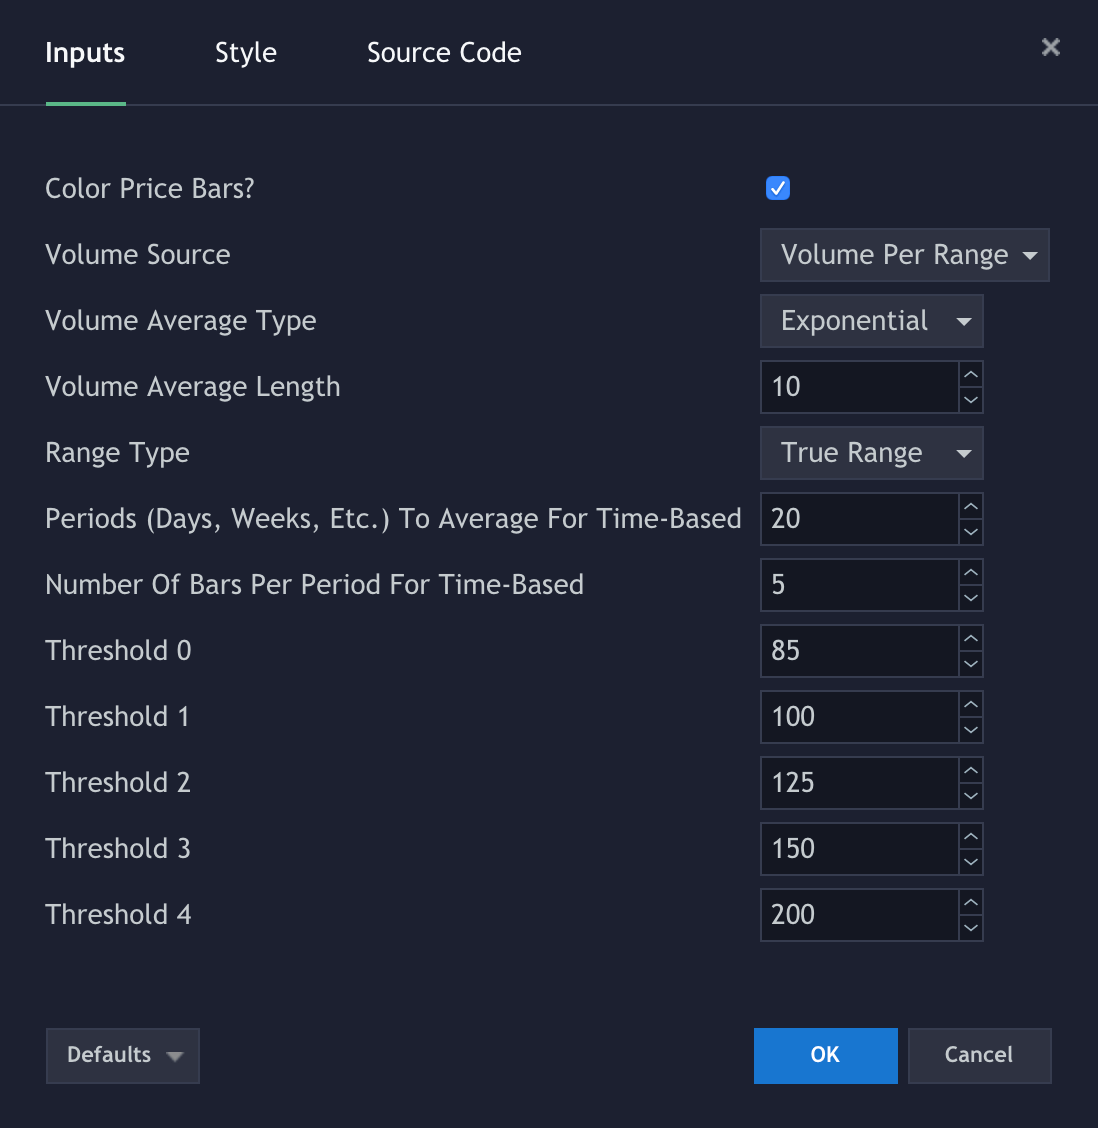Focus the Threshold 3 input field
This screenshot has height=1128, width=1098.
(860, 849)
